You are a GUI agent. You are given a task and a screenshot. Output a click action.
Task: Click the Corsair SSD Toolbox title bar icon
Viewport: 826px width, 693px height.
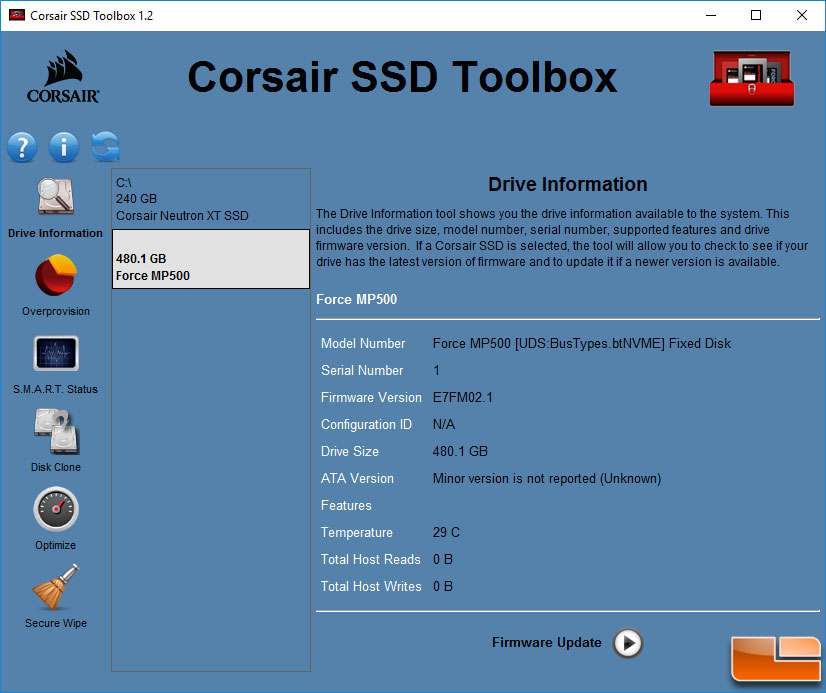17,15
